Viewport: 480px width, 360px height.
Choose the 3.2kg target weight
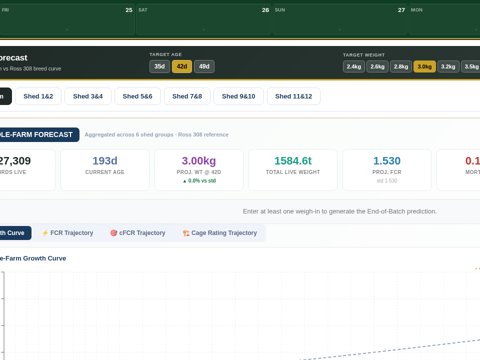pyautogui.click(x=448, y=67)
